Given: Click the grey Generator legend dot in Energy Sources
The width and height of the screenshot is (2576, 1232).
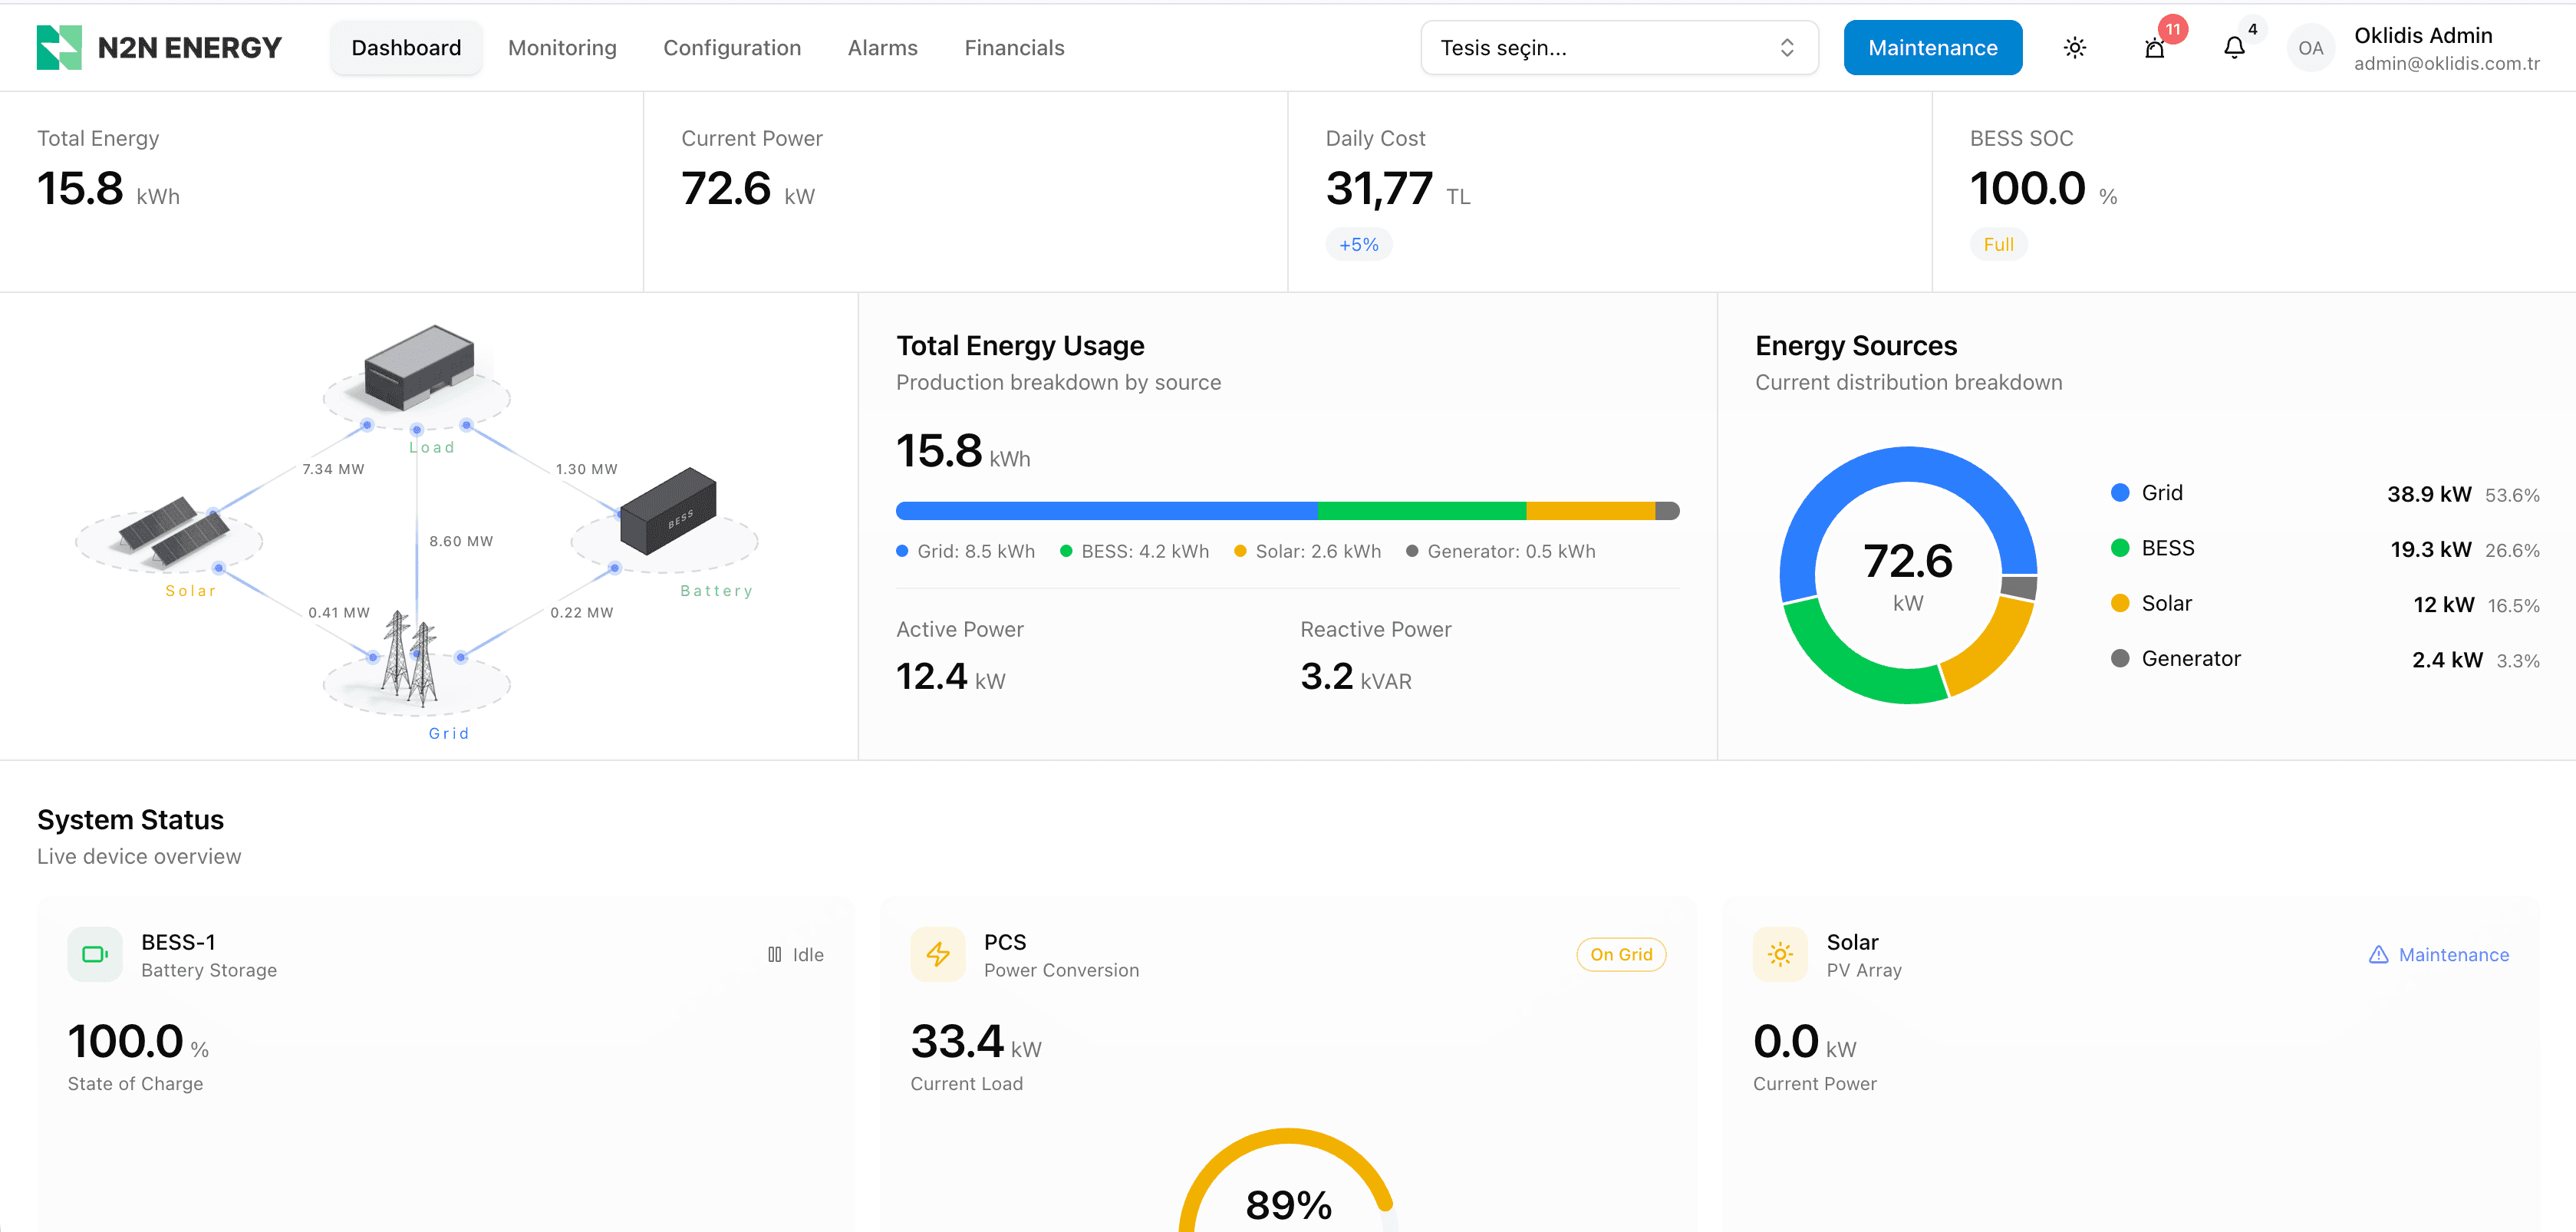Looking at the screenshot, I should point(2119,658).
